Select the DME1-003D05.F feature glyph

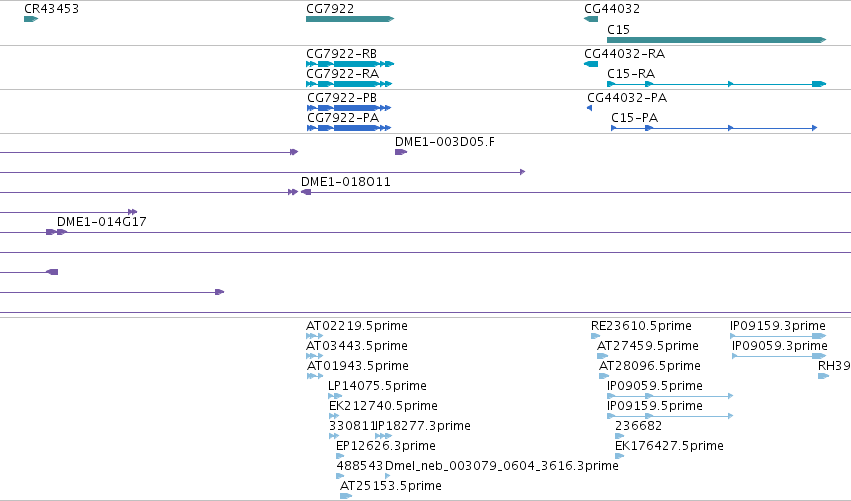coord(401,152)
